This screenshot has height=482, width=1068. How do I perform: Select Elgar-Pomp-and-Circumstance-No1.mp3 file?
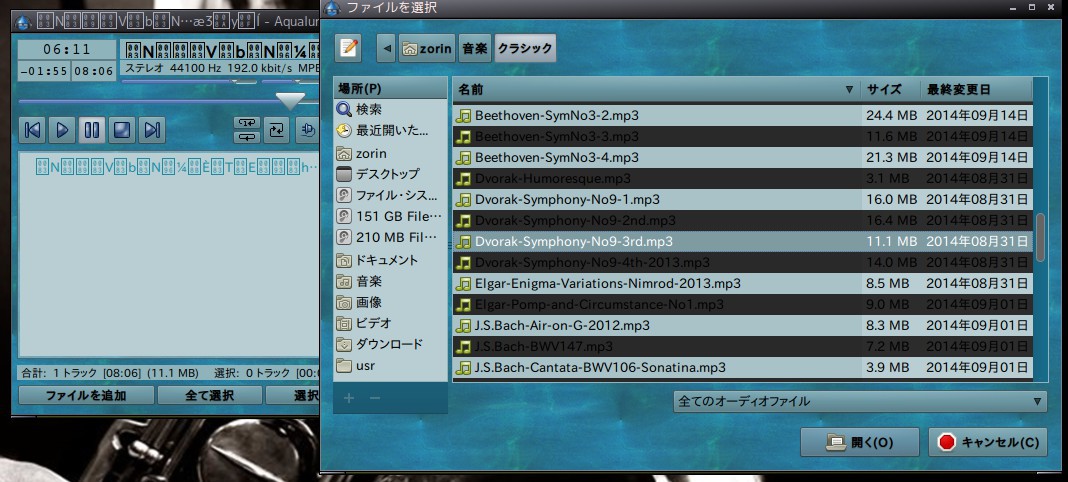point(742,305)
